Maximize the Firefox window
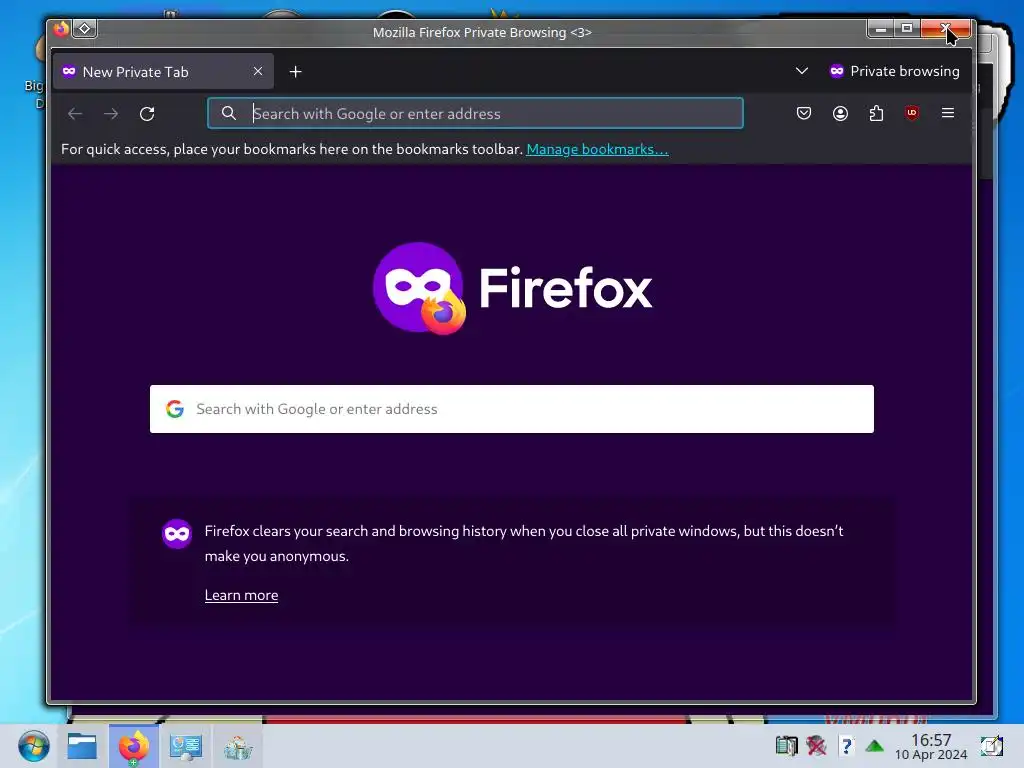 pos(907,28)
